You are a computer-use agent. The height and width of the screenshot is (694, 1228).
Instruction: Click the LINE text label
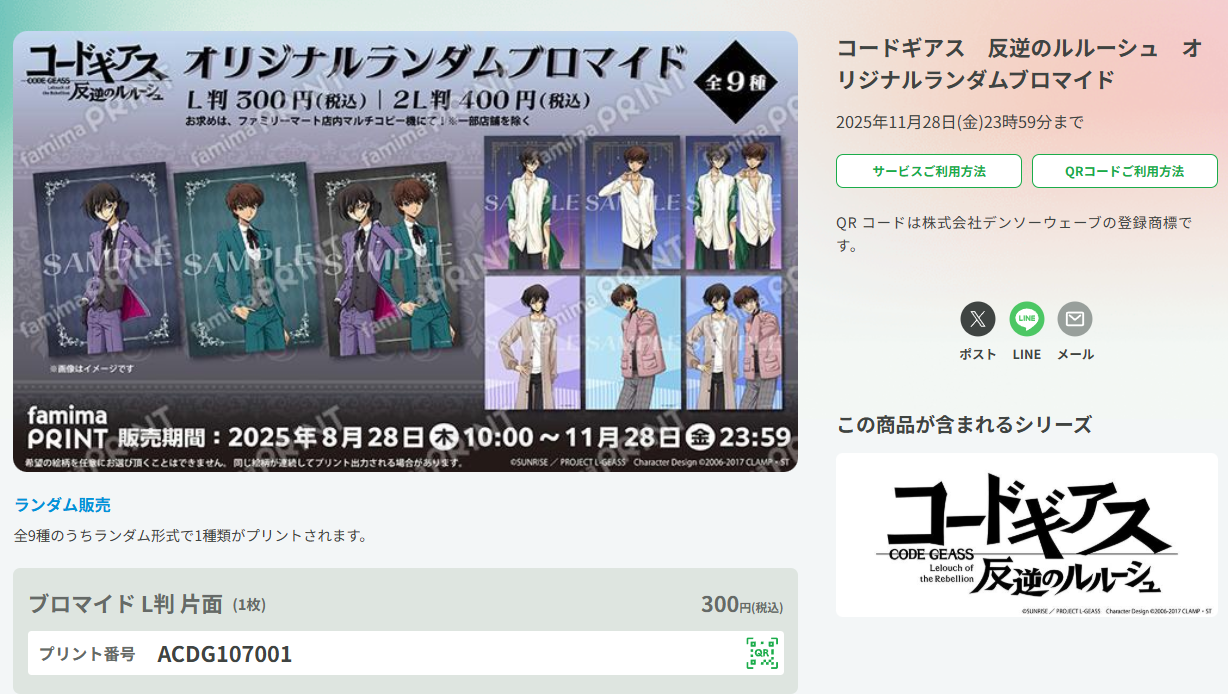pyautogui.click(x=1027, y=354)
